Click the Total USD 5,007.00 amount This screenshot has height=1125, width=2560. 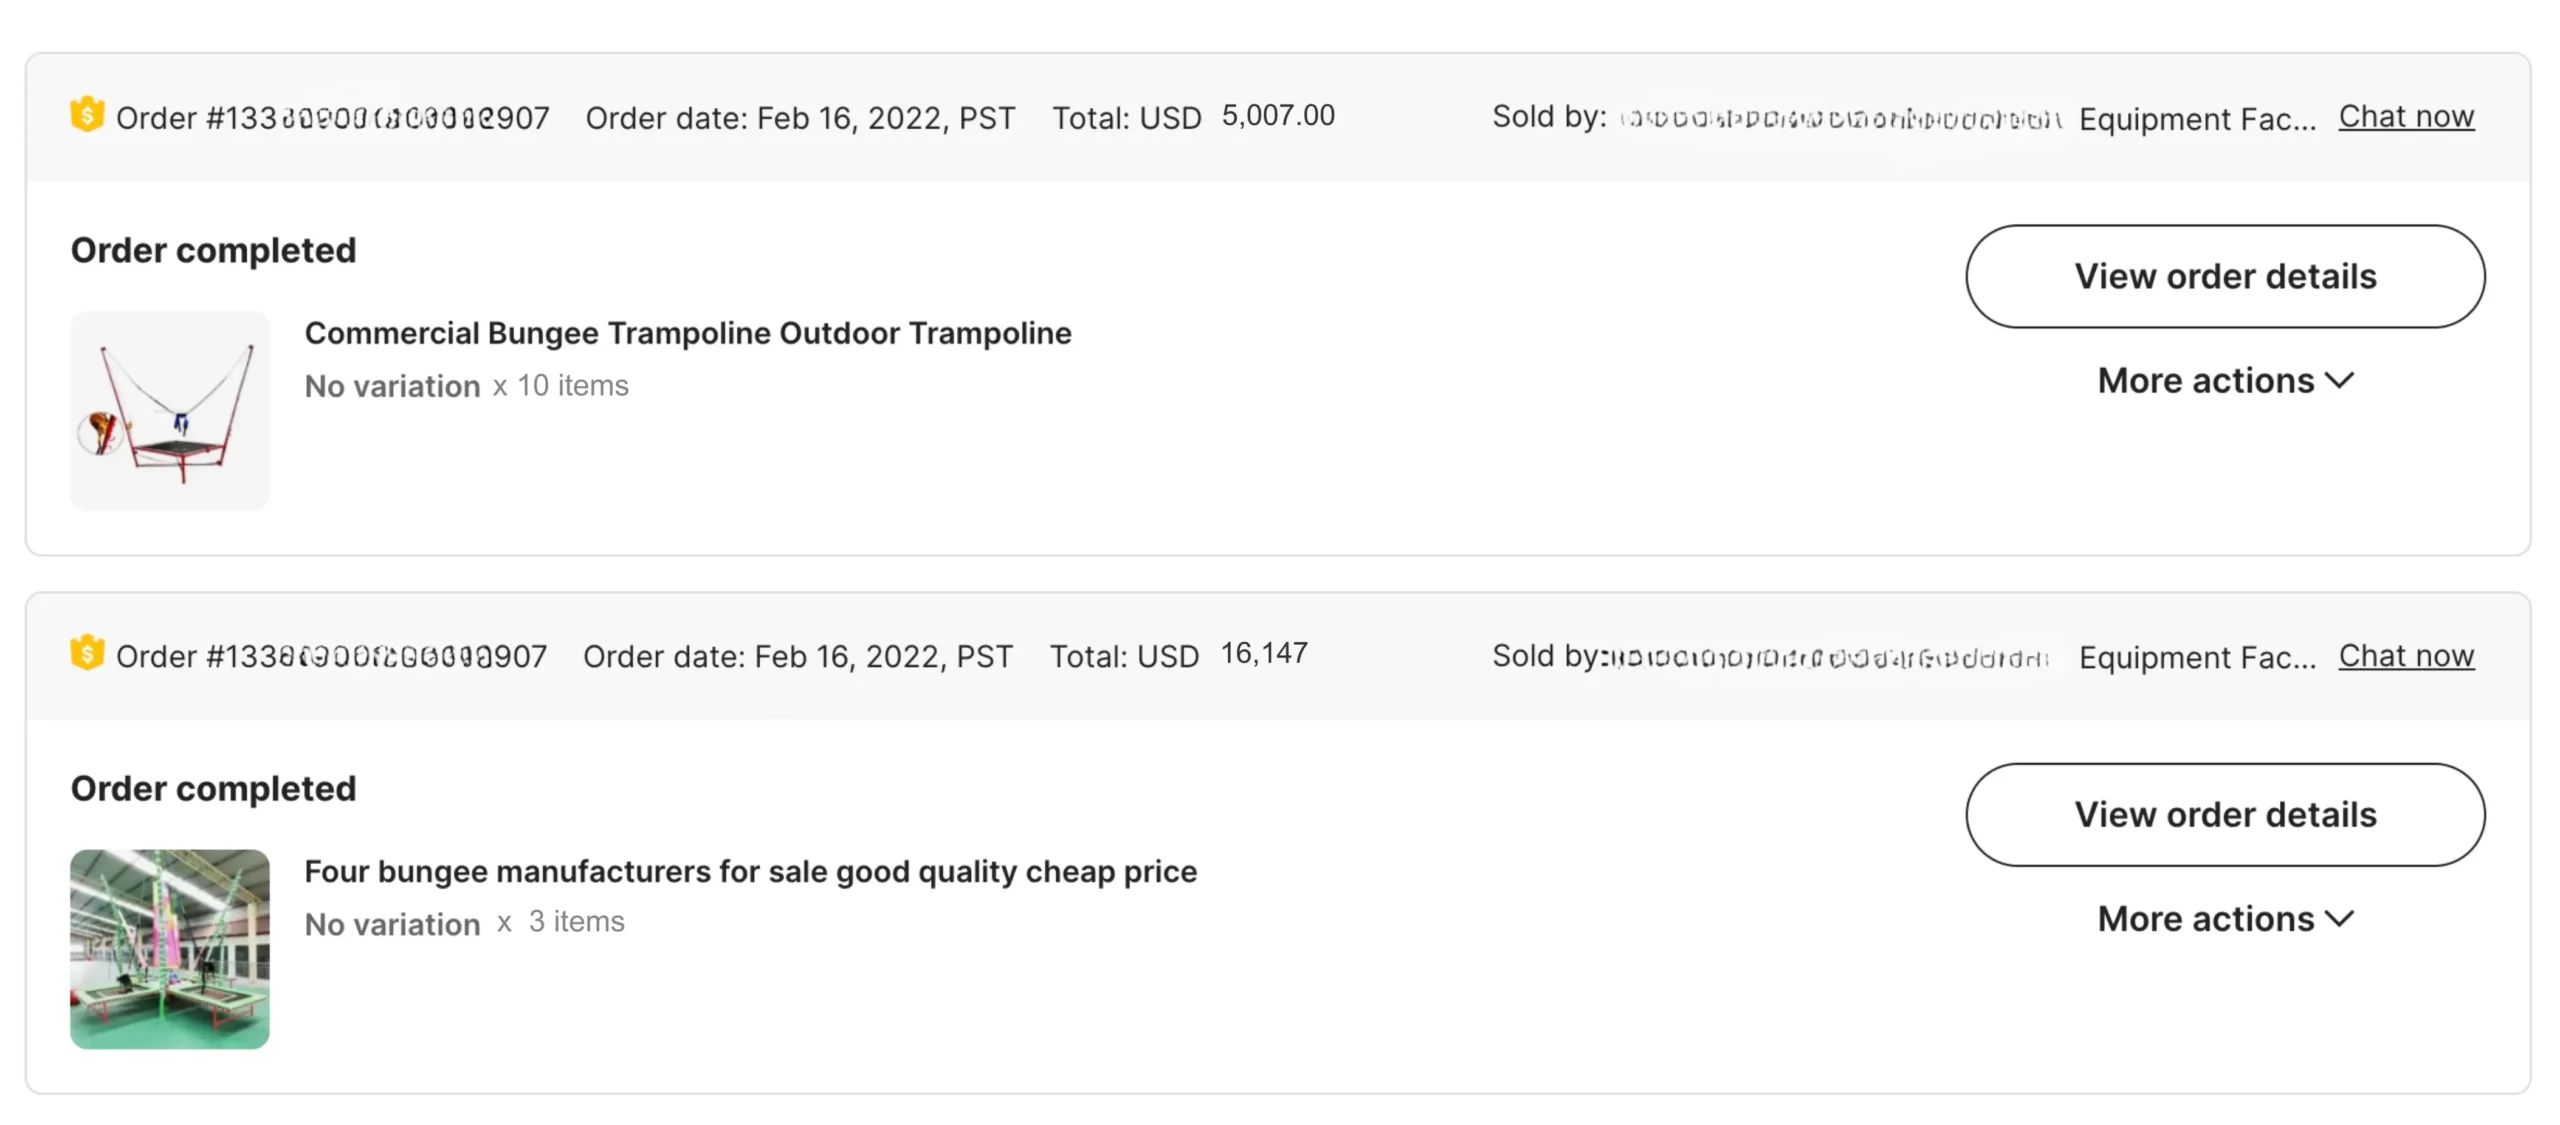click(x=1277, y=116)
